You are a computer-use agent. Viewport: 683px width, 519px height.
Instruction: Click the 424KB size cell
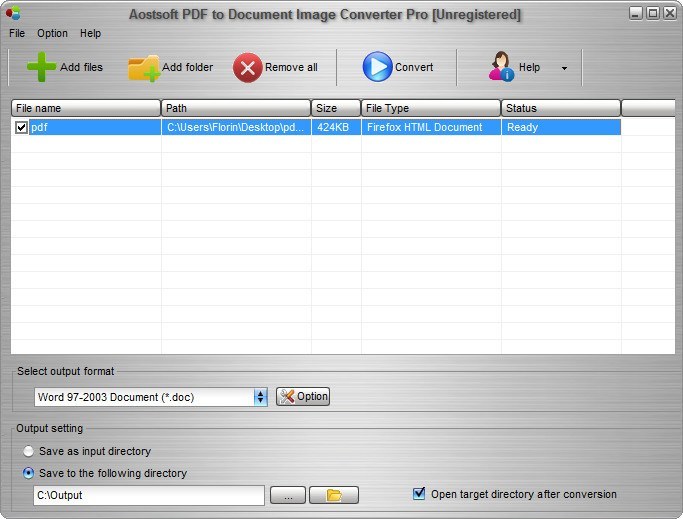[x=336, y=127]
